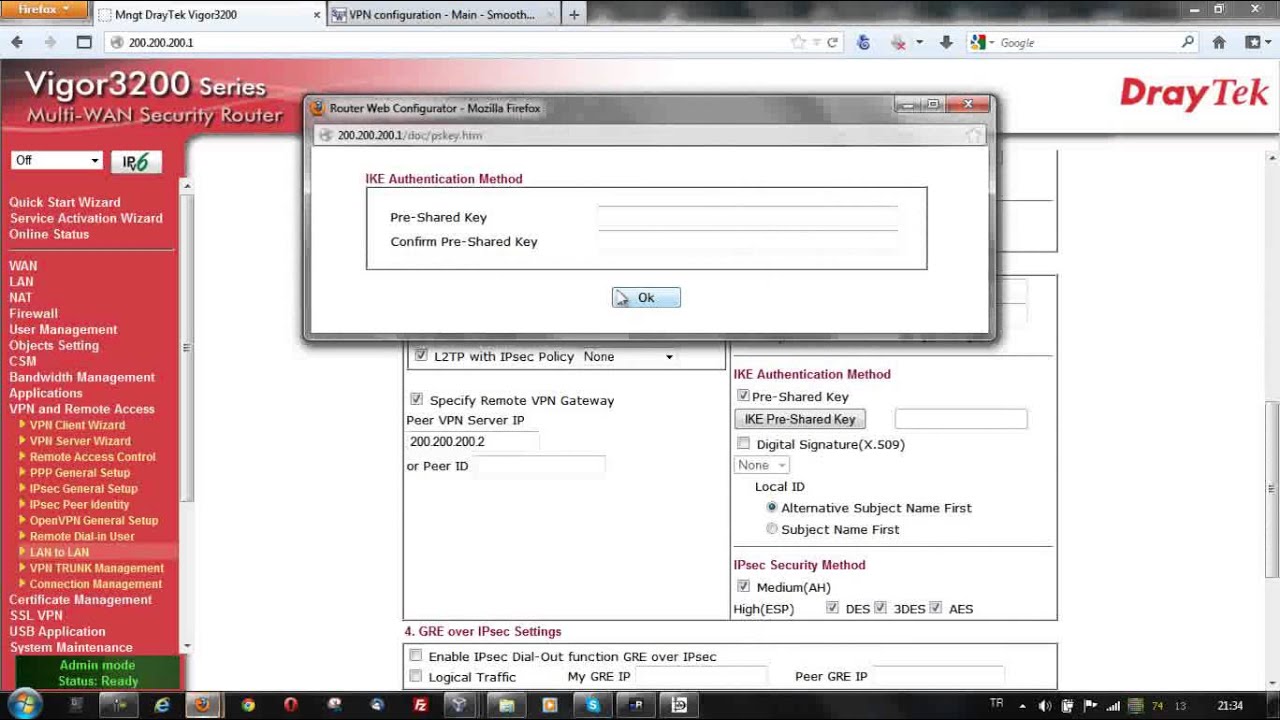
Task: Click Ok in the IKE Authentication popup
Action: pos(646,297)
